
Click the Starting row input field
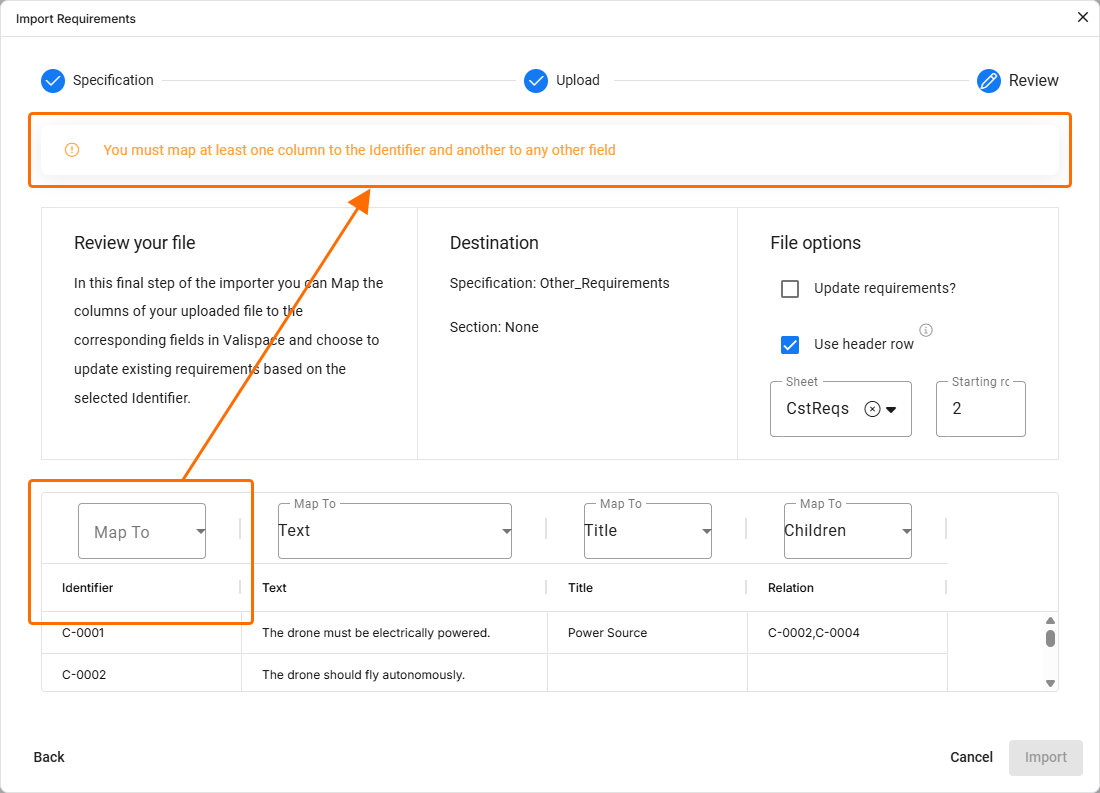tap(980, 409)
